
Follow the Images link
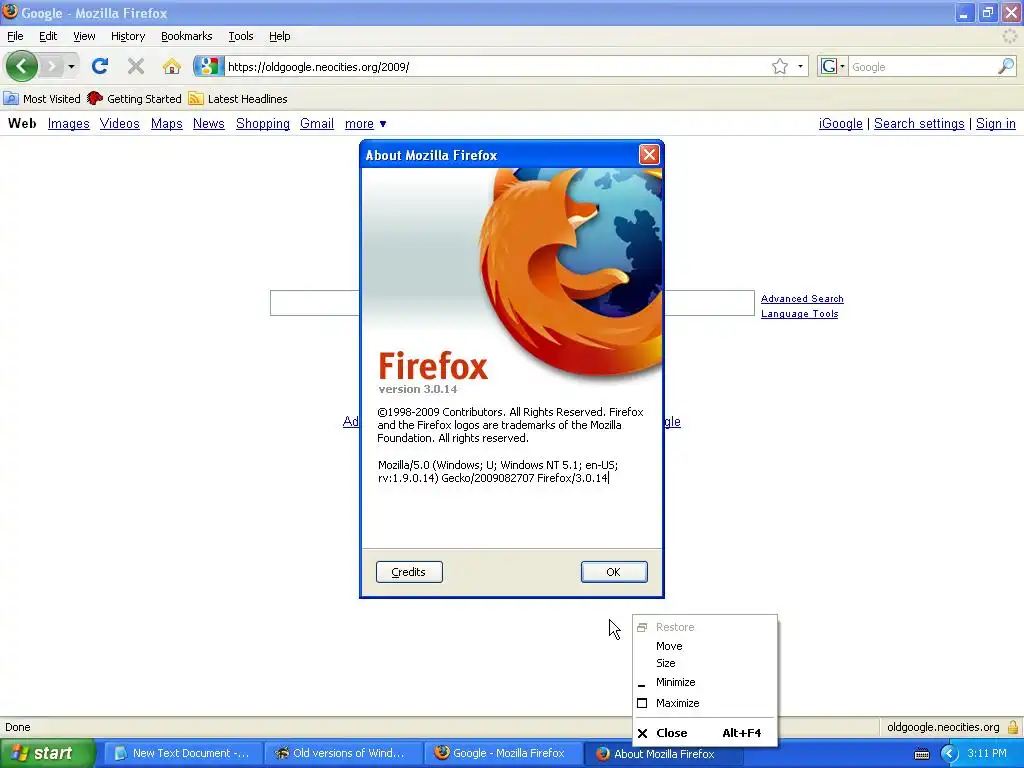69,123
